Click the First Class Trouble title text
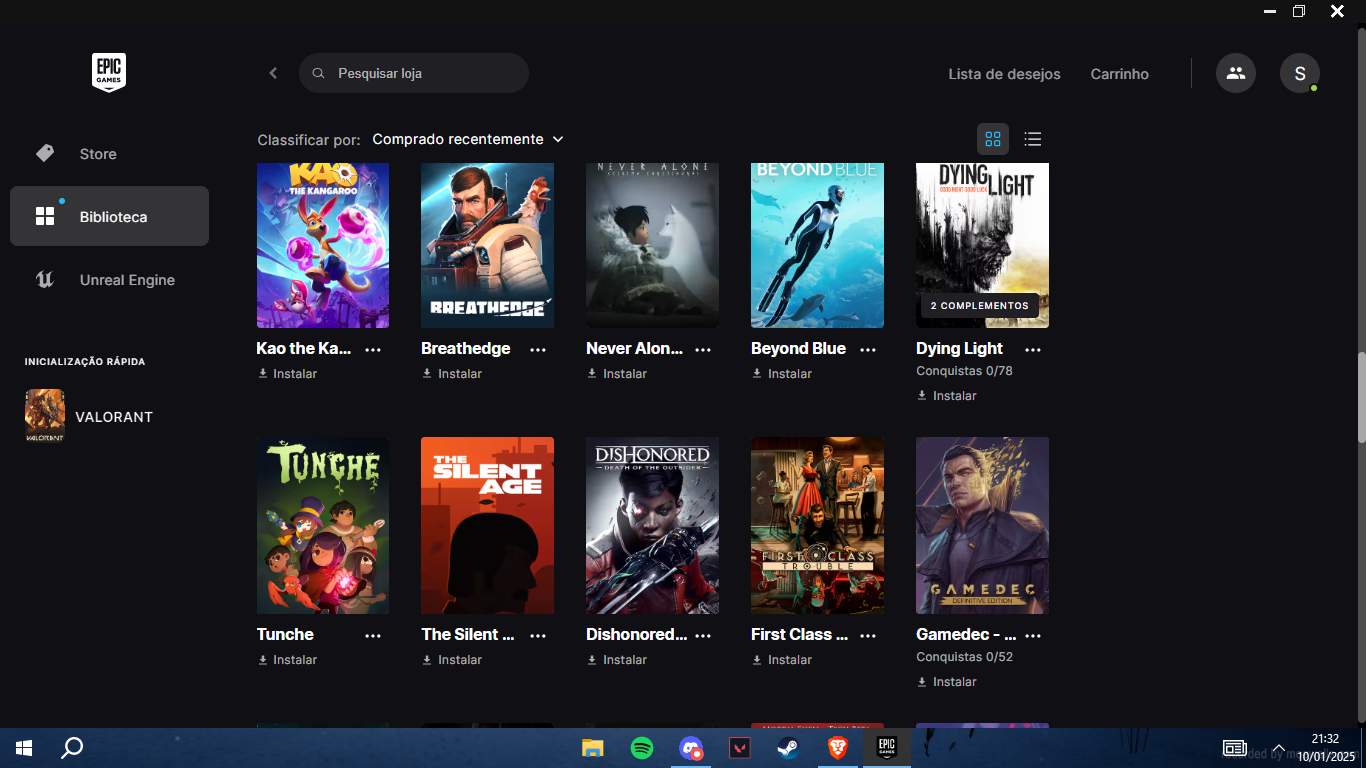This screenshot has height=768, width=1366. [799, 634]
